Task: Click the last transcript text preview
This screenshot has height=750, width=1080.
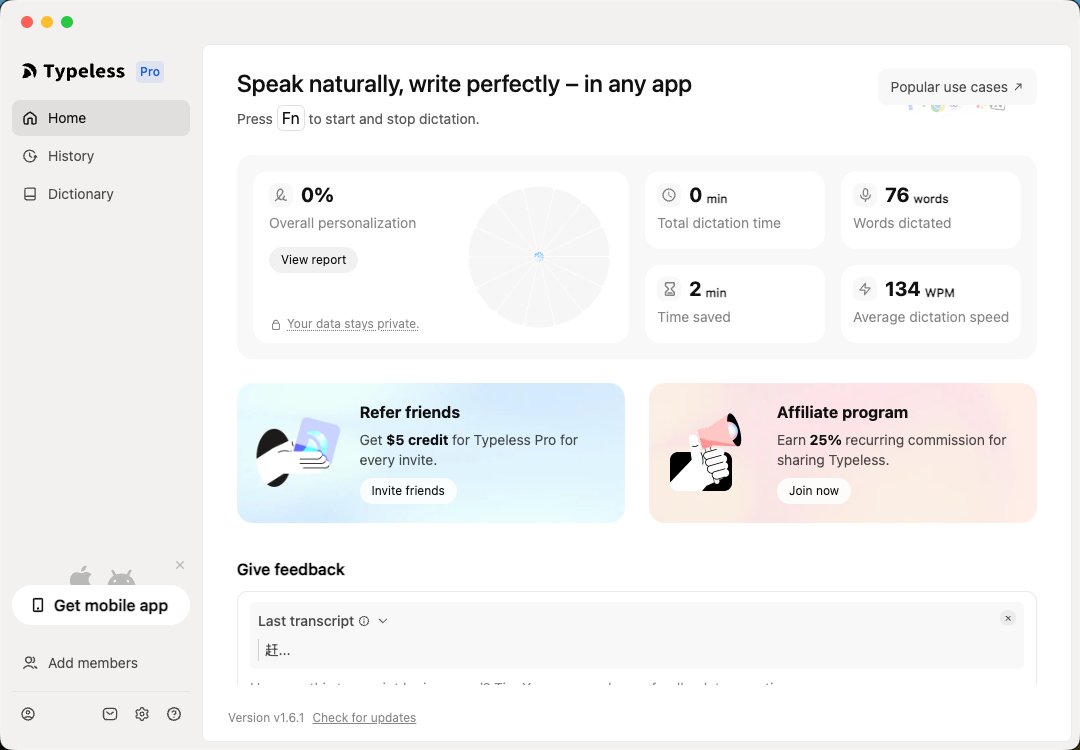Action: (278, 650)
